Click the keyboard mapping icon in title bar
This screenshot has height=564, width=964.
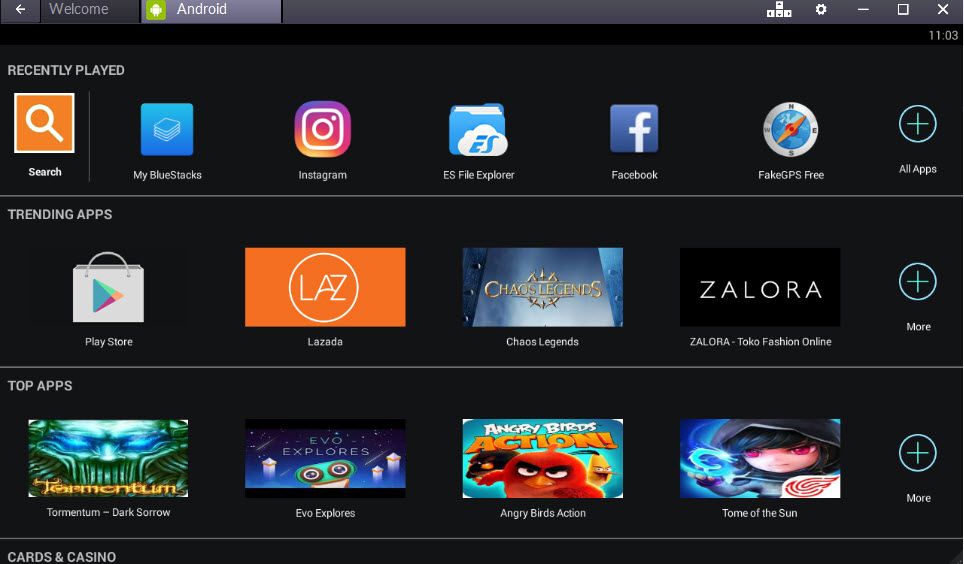778,10
